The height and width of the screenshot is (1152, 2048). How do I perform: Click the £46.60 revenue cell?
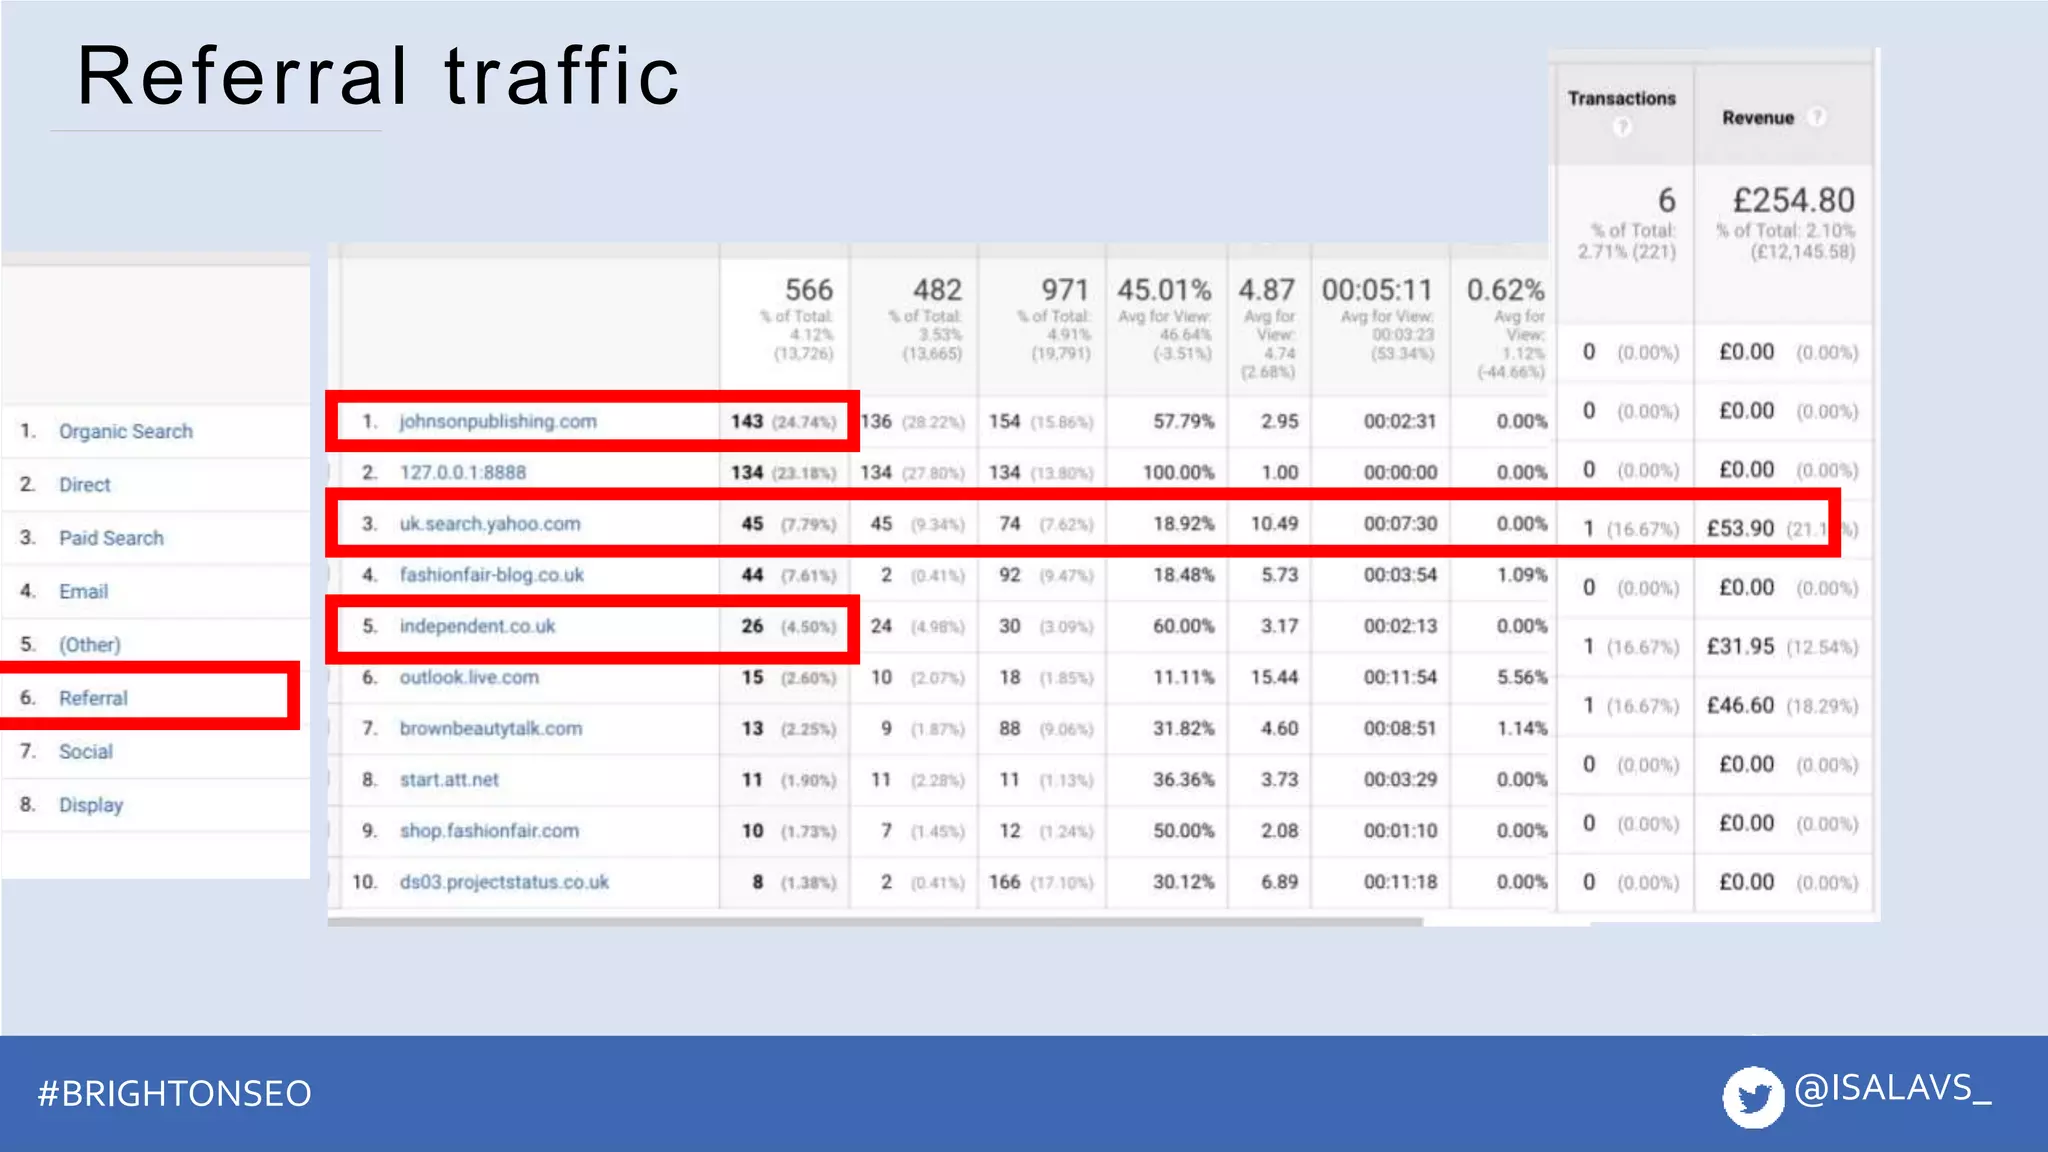1740,705
